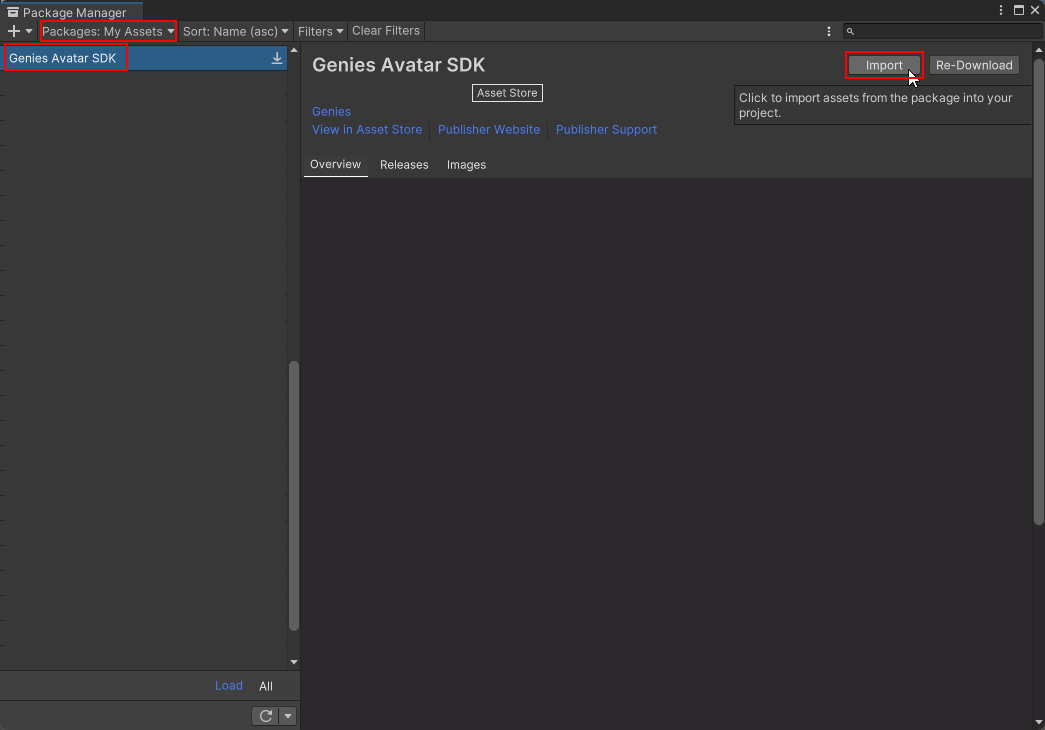Open the Filters dropdown
This screenshot has width=1045, height=730.
point(319,31)
